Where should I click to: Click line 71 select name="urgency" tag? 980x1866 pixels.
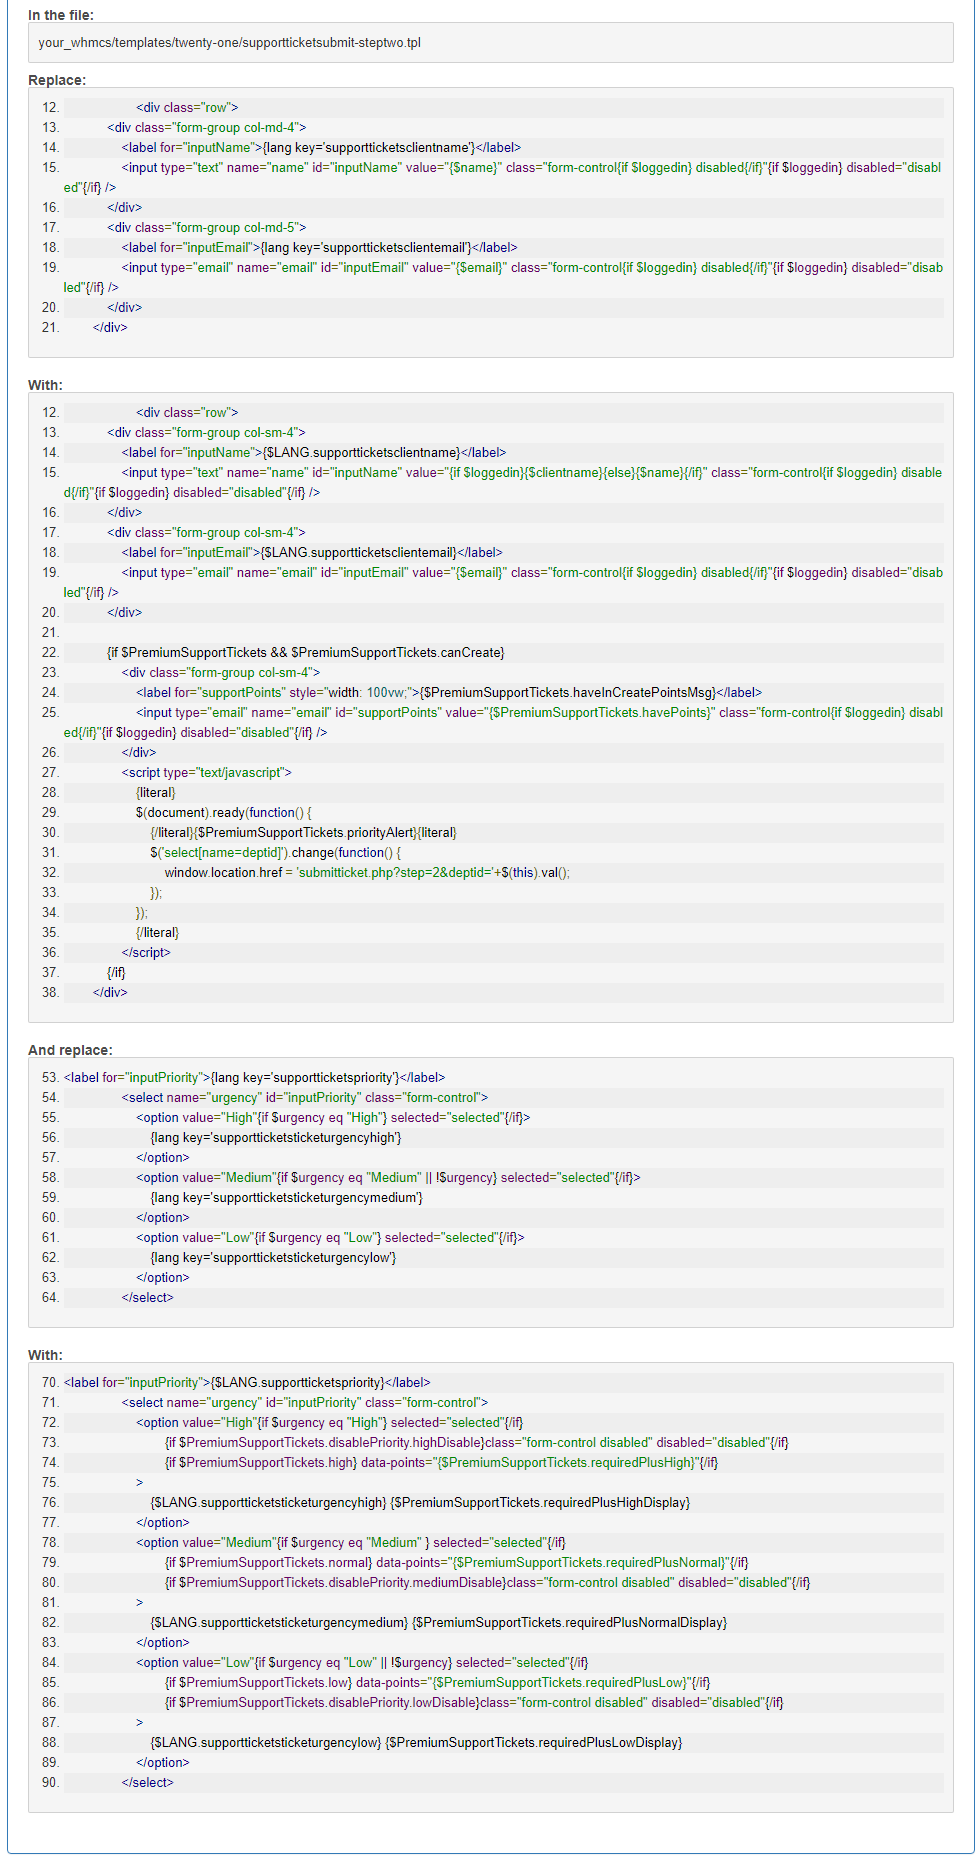point(305,1402)
